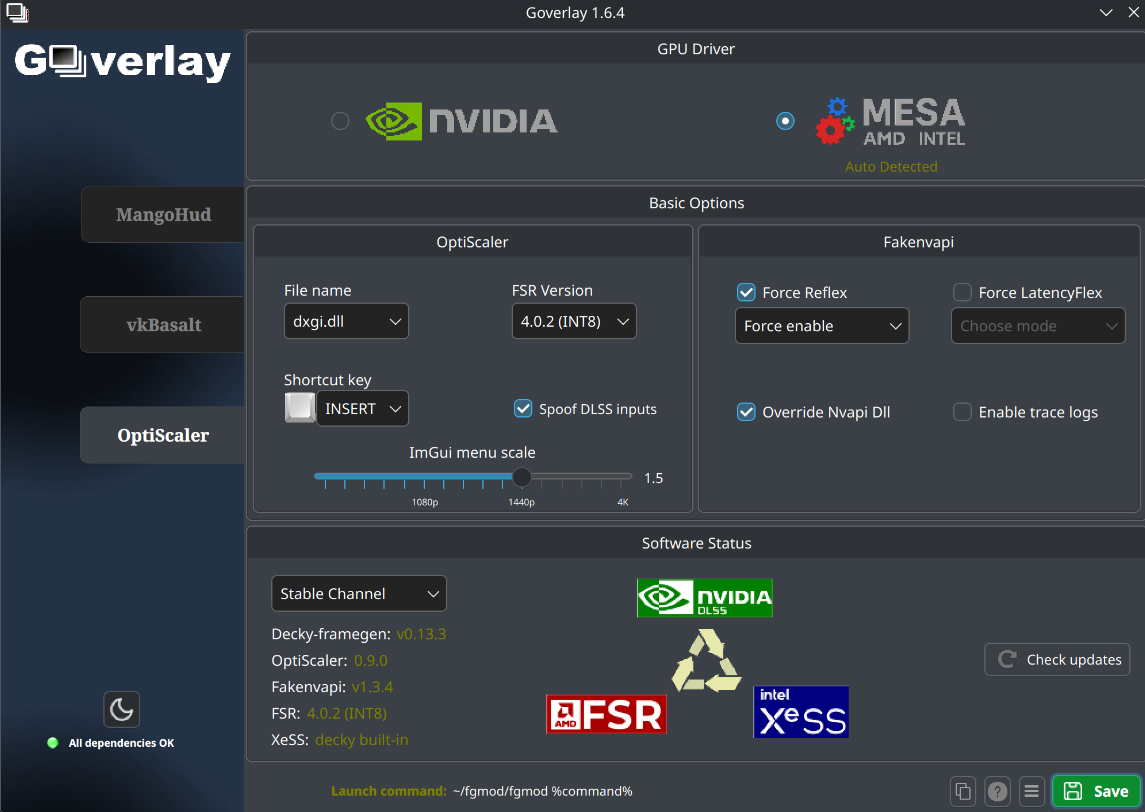Click OptiScaler version 0.9.0

[371, 660]
